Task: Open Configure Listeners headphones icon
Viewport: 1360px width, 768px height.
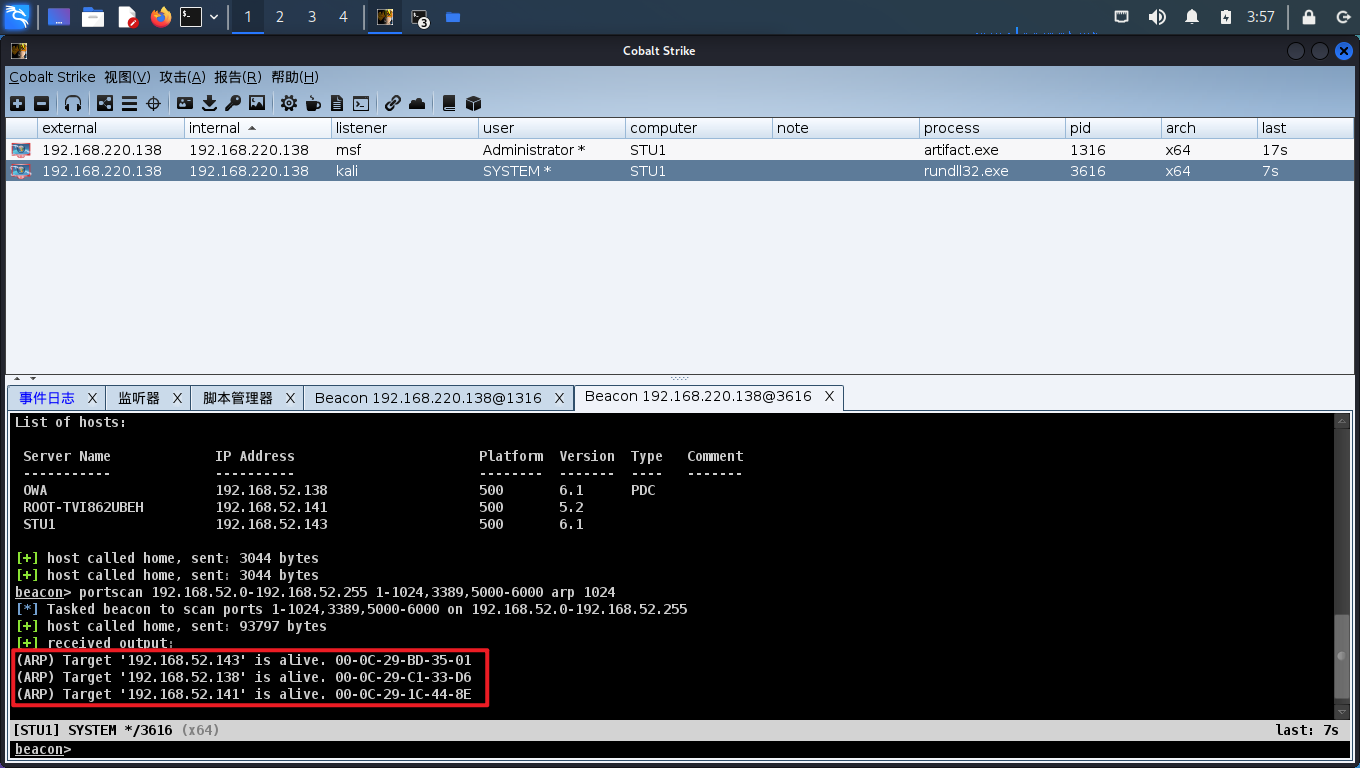Action: (73, 103)
